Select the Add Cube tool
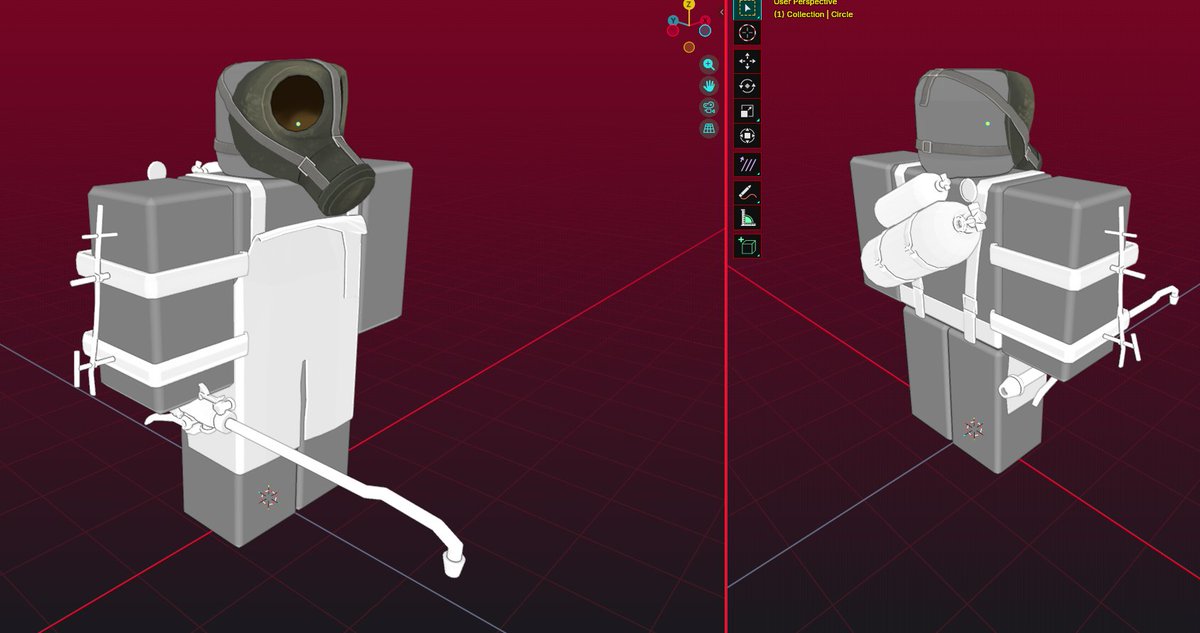The width and height of the screenshot is (1200, 633). tap(747, 246)
